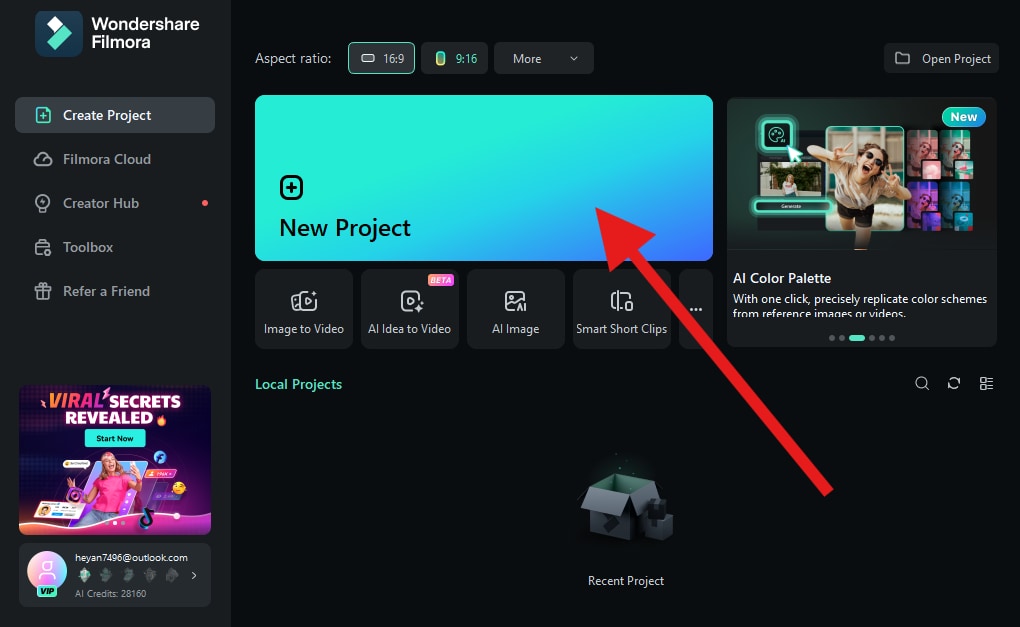Click the Filmora Cloud cloud icon
Screen dimensions: 1020x627
tap(43, 159)
